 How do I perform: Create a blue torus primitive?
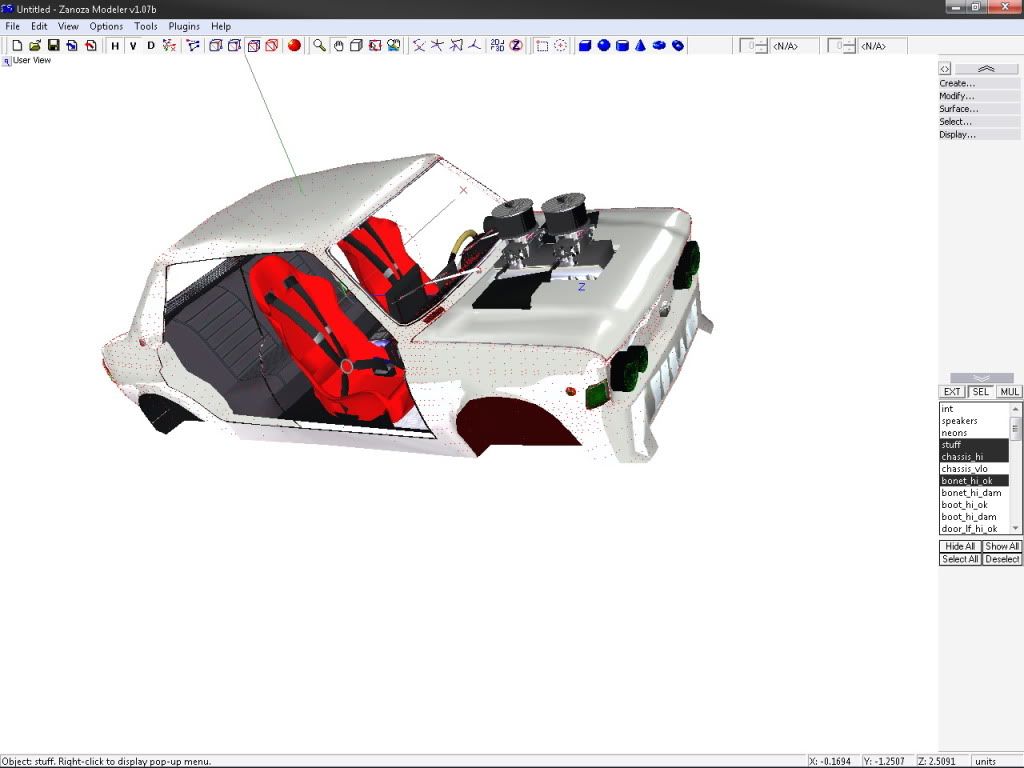659,45
